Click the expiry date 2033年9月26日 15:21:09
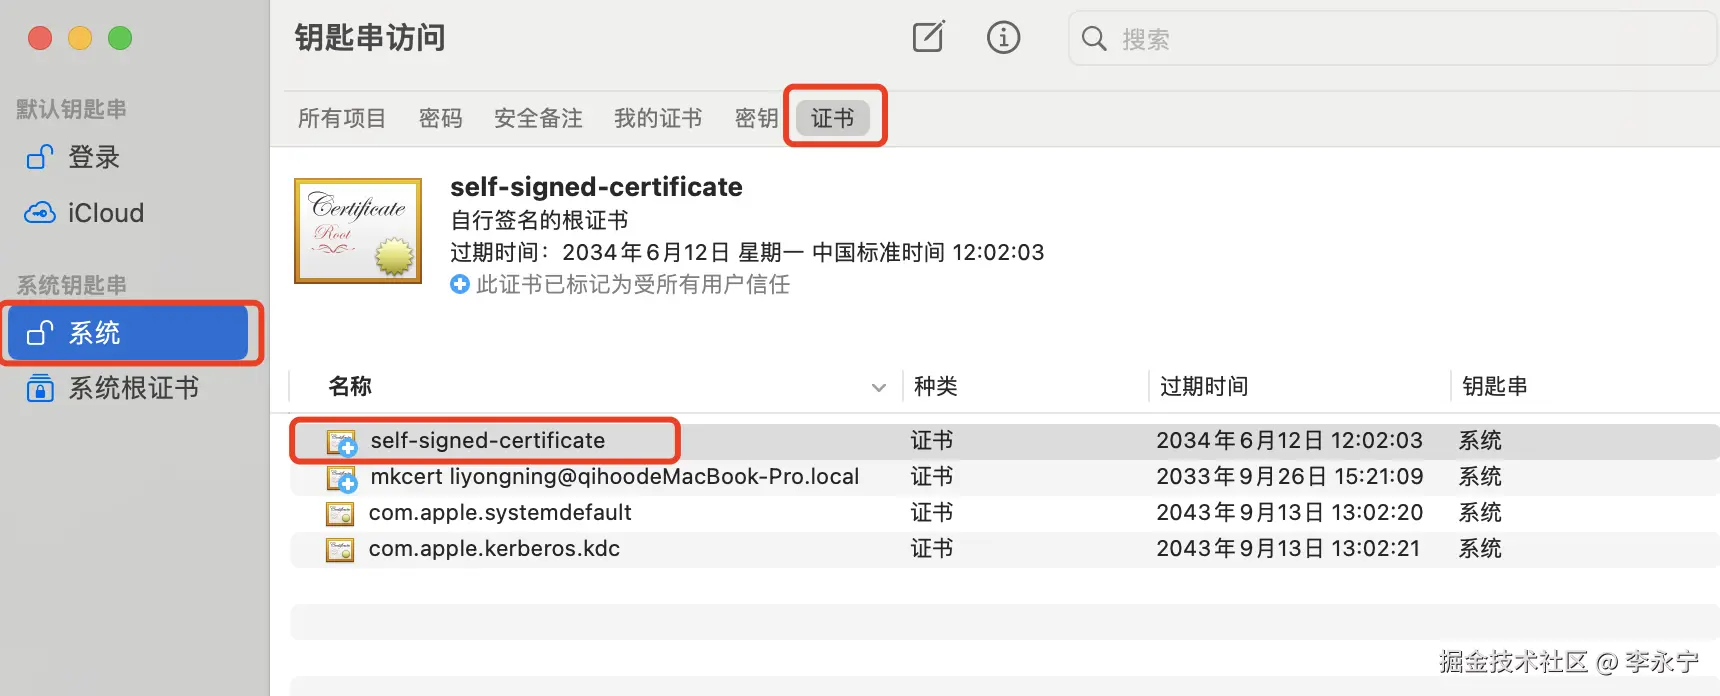The height and width of the screenshot is (696, 1720). coord(1290,477)
